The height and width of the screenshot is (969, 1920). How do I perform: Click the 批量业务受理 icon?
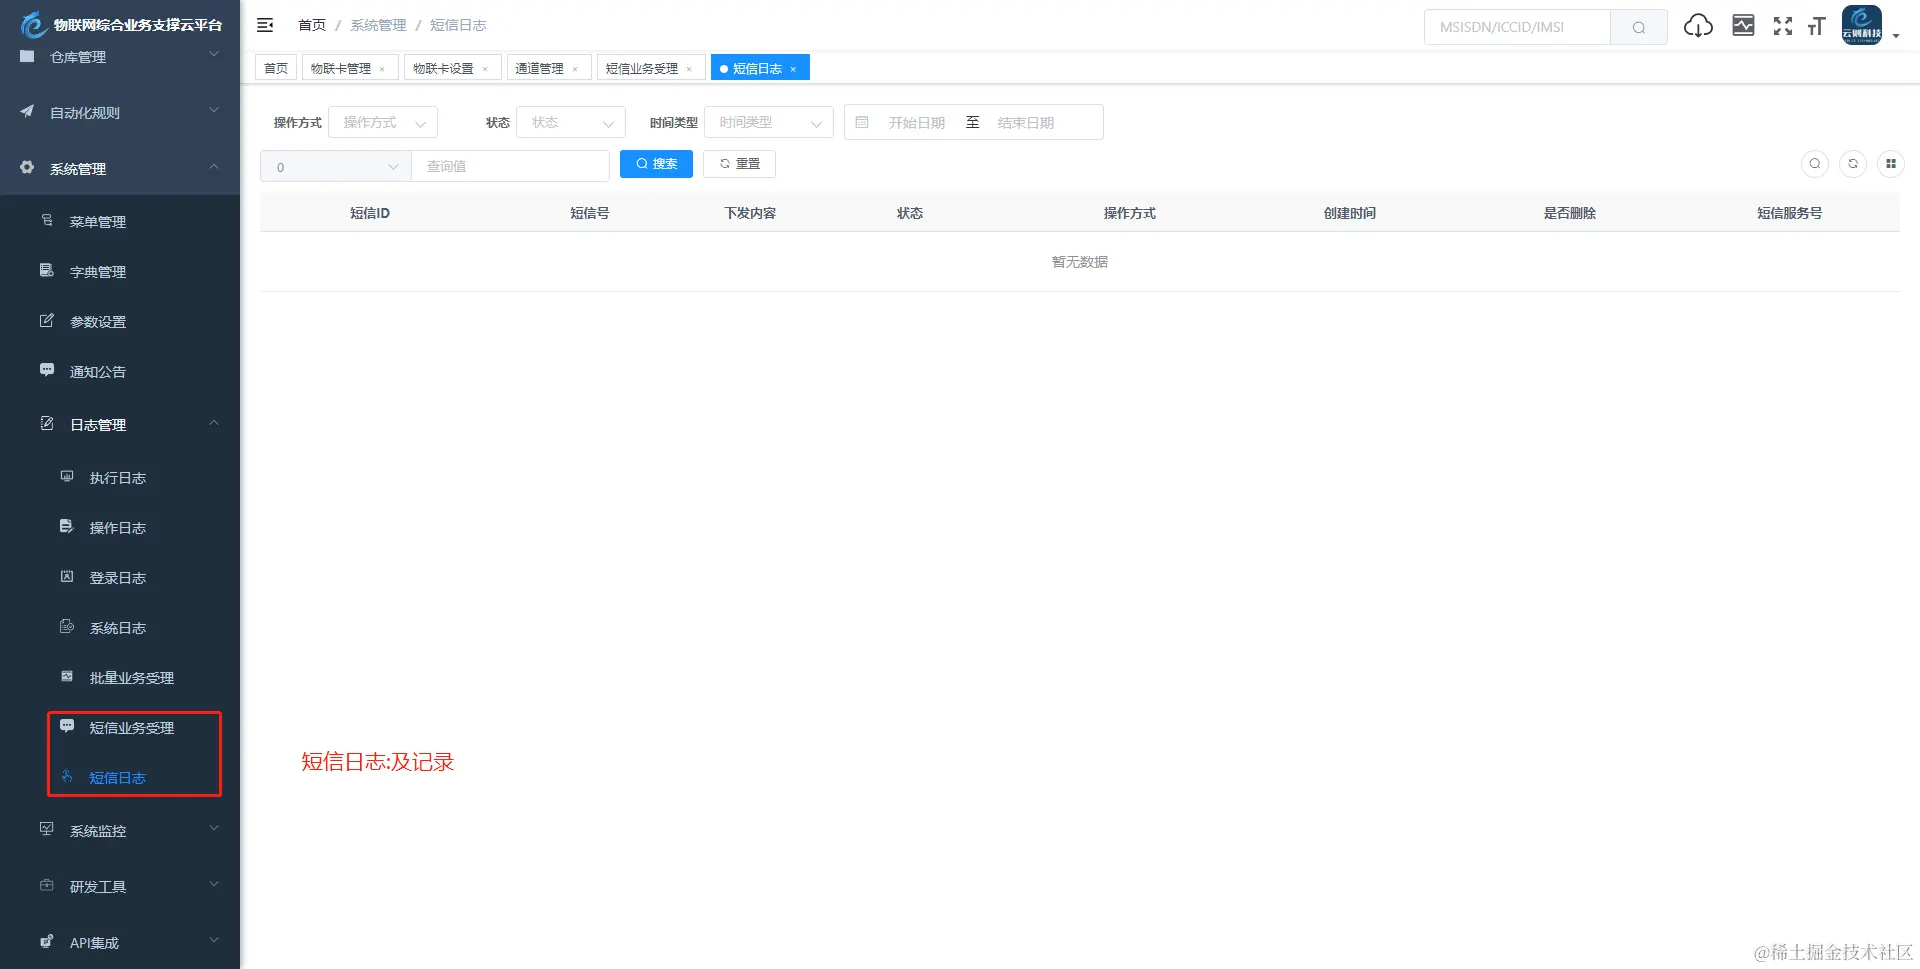point(67,676)
